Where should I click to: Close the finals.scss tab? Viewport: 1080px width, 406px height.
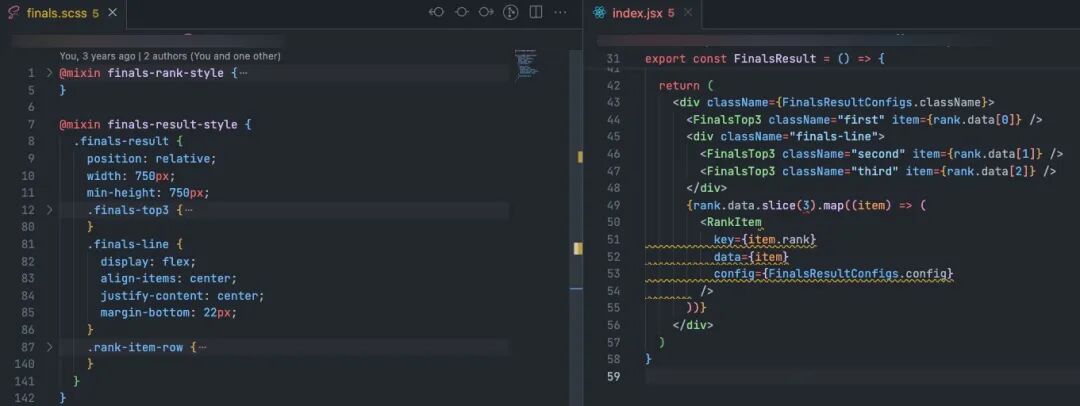[113, 12]
